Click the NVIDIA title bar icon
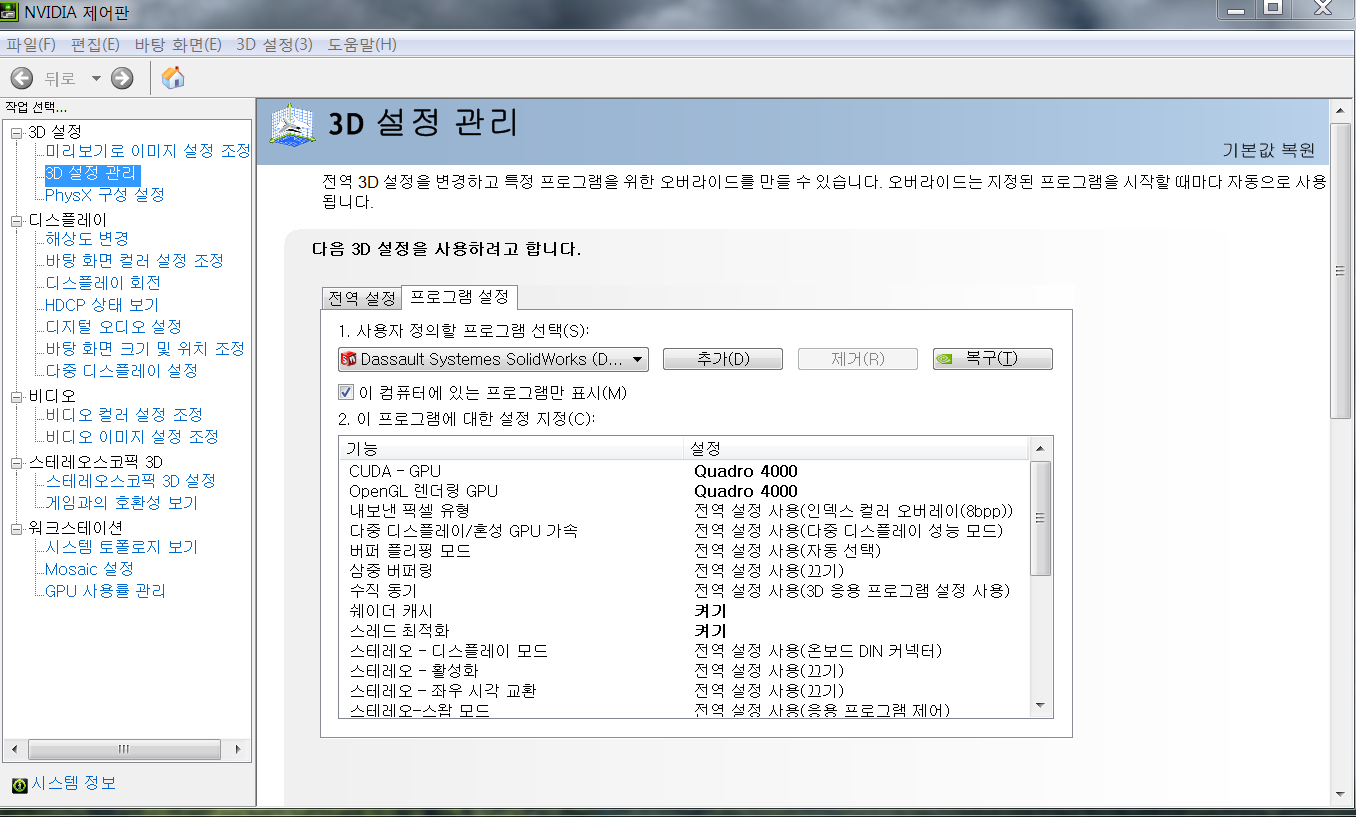This screenshot has width=1356, height=817. click(10, 13)
